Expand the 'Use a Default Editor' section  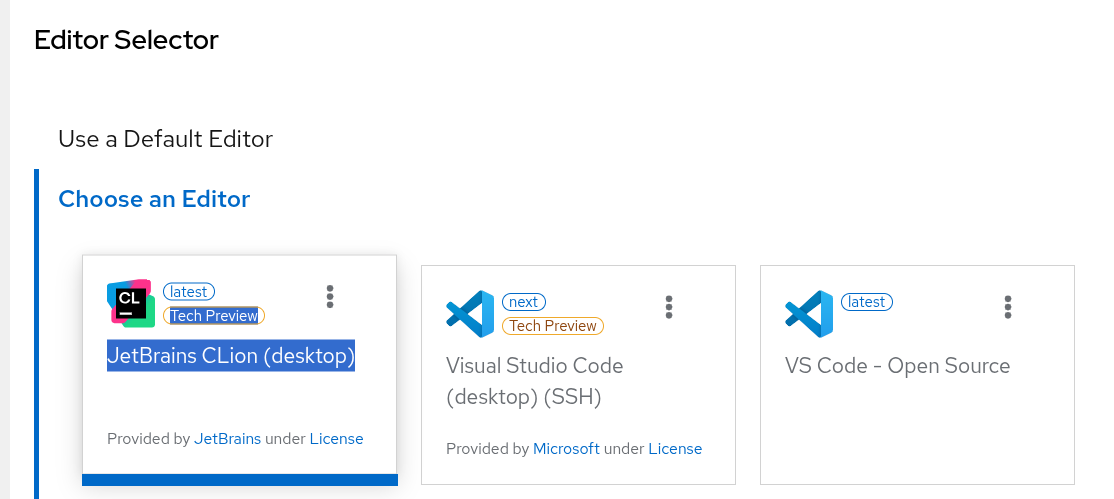click(x=165, y=139)
